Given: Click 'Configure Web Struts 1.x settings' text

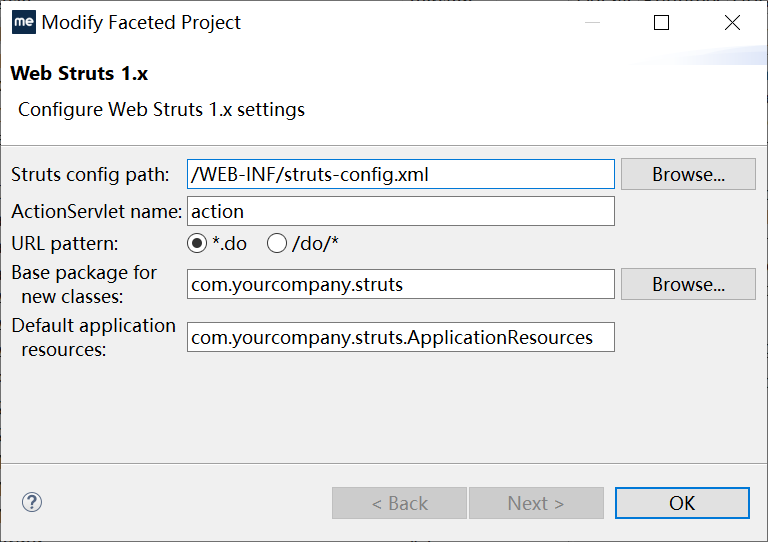Looking at the screenshot, I should pos(161,110).
